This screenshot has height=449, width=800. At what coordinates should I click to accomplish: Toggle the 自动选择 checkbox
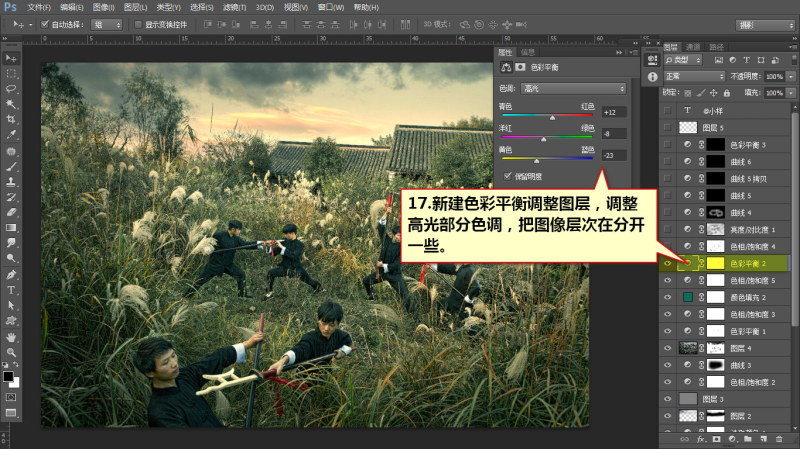[44, 24]
